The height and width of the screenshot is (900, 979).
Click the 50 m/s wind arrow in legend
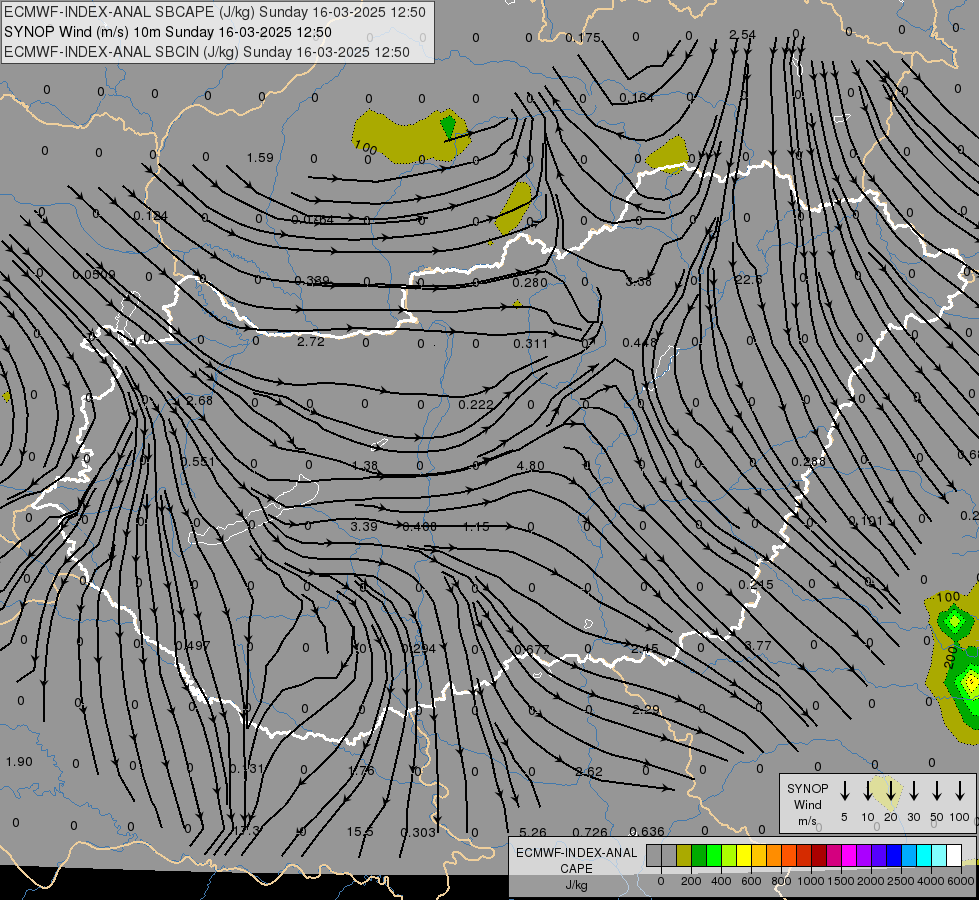[x=937, y=791]
